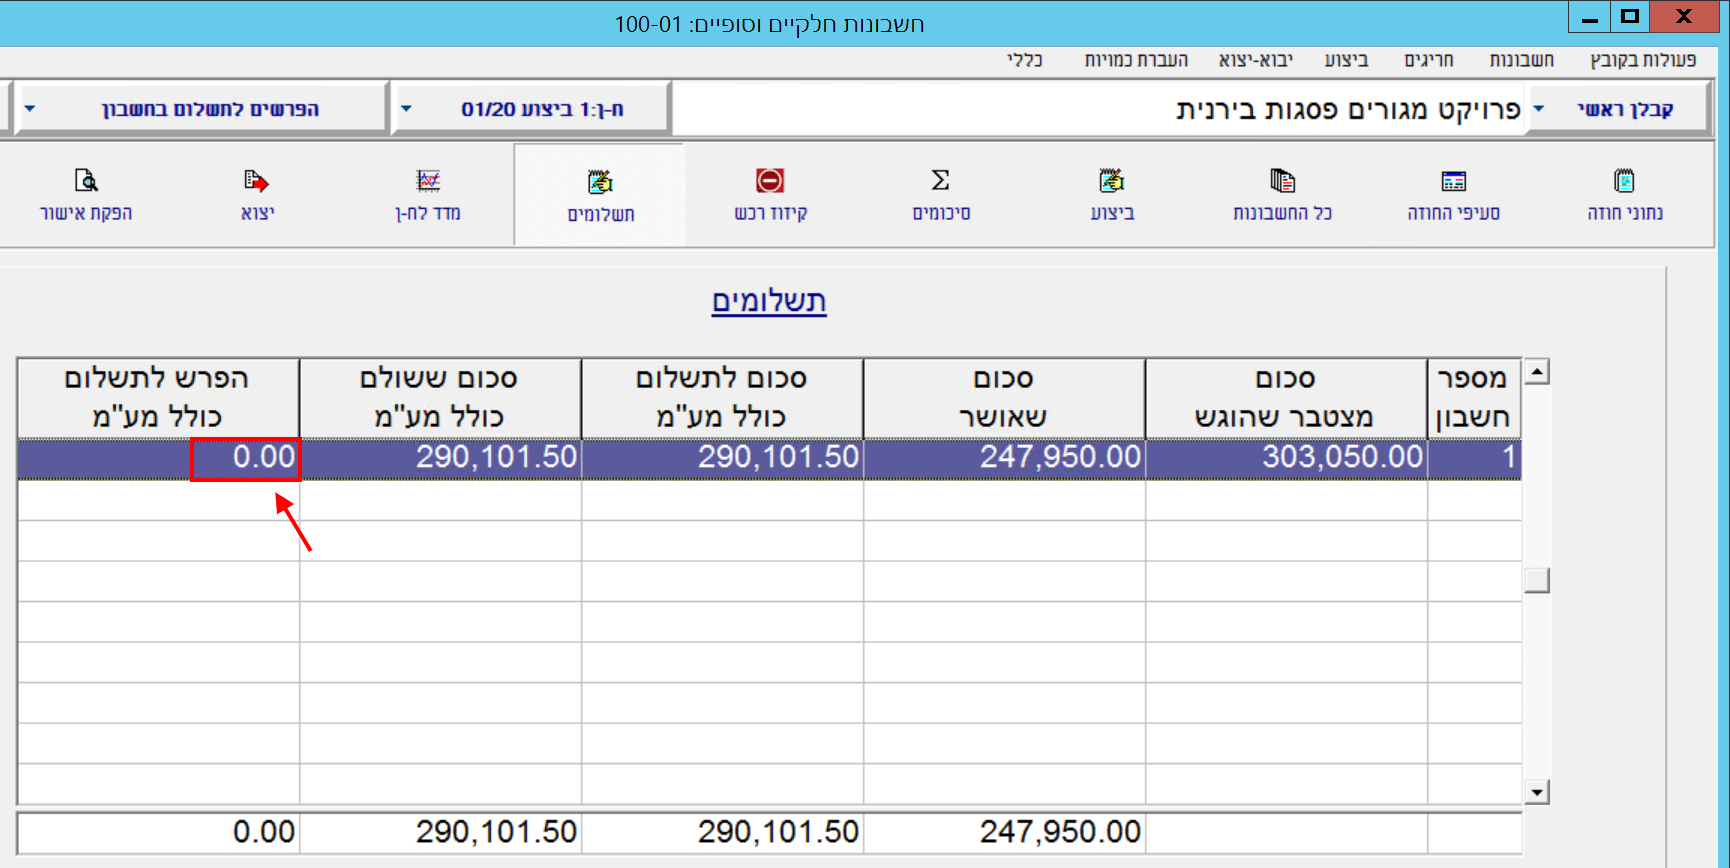The height and width of the screenshot is (868, 1730).
Task: Open the כל החשבונות all accounts icon
Action: [1282, 181]
